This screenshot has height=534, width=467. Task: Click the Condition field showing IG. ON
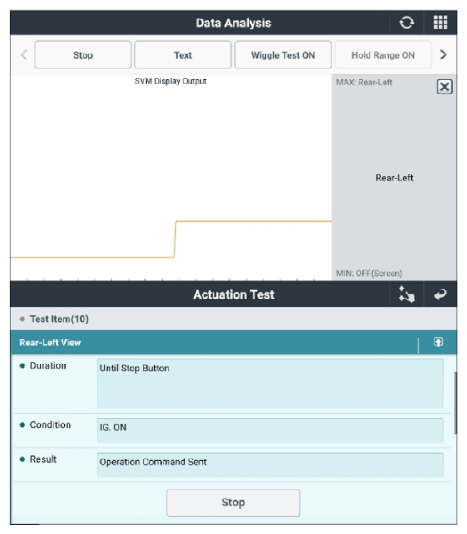point(270,430)
